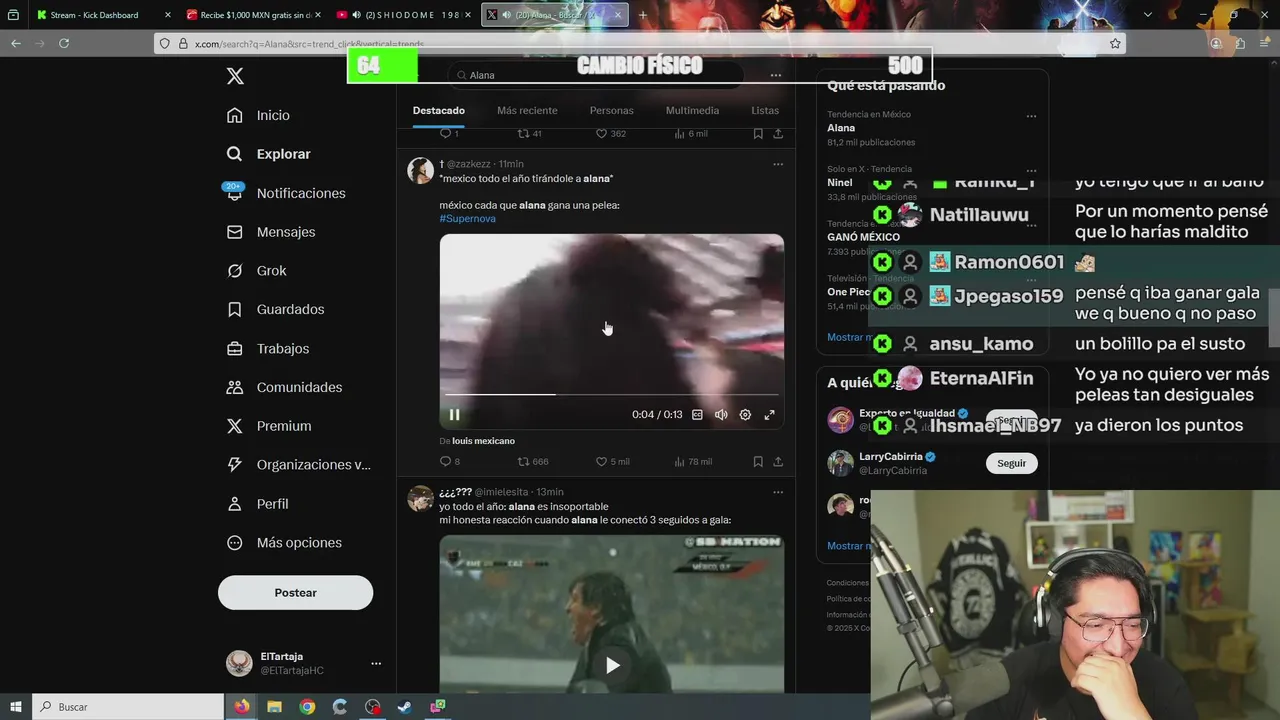Bookmark this page with the star

1115,44
